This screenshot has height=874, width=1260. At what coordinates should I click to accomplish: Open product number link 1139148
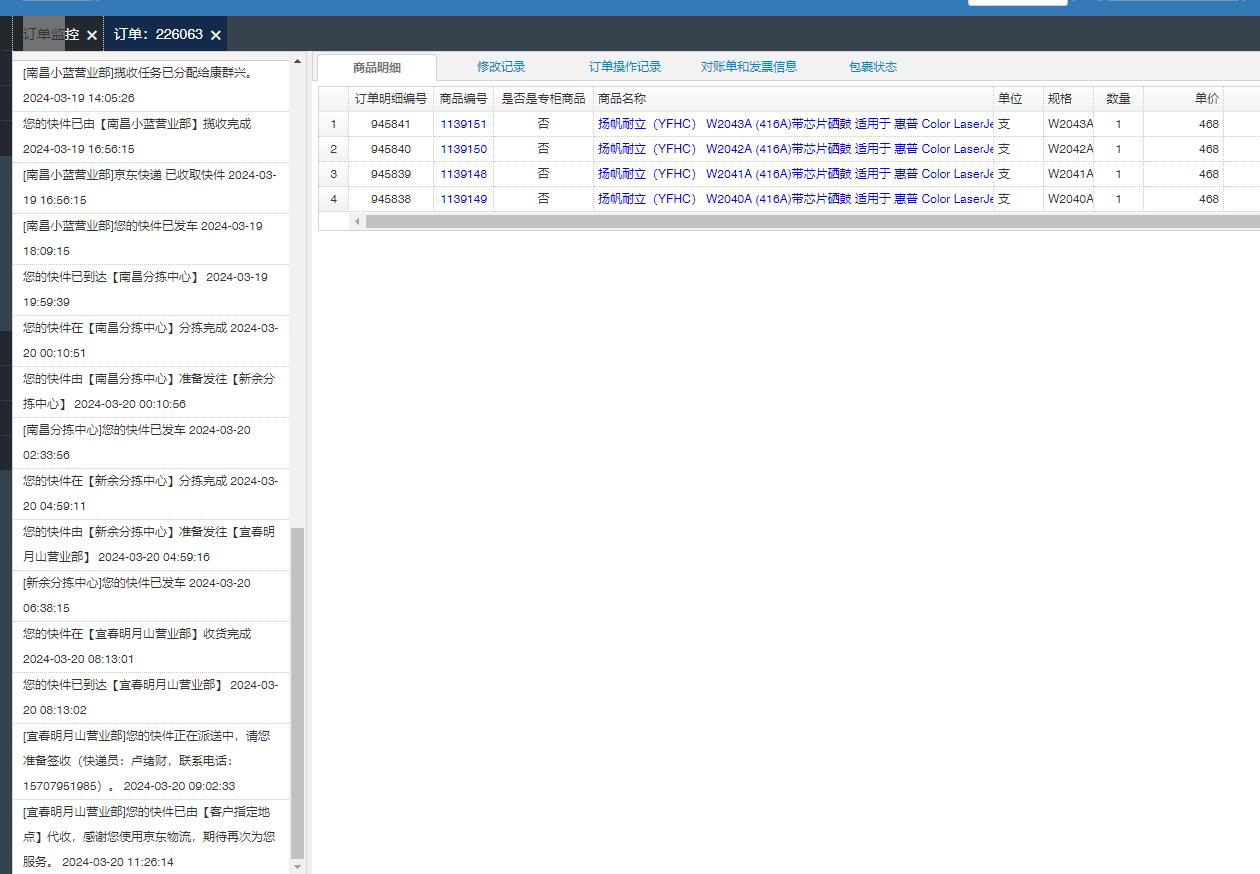464,174
